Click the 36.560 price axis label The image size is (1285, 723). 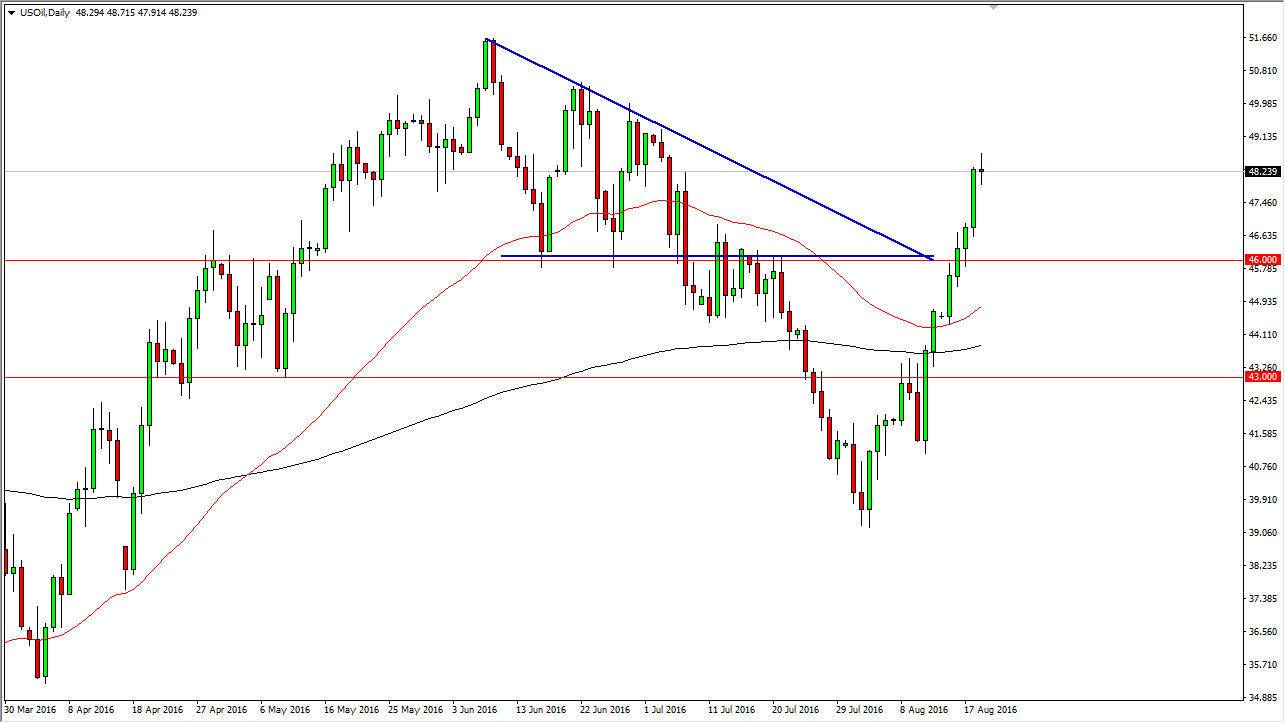(x=1263, y=632)
